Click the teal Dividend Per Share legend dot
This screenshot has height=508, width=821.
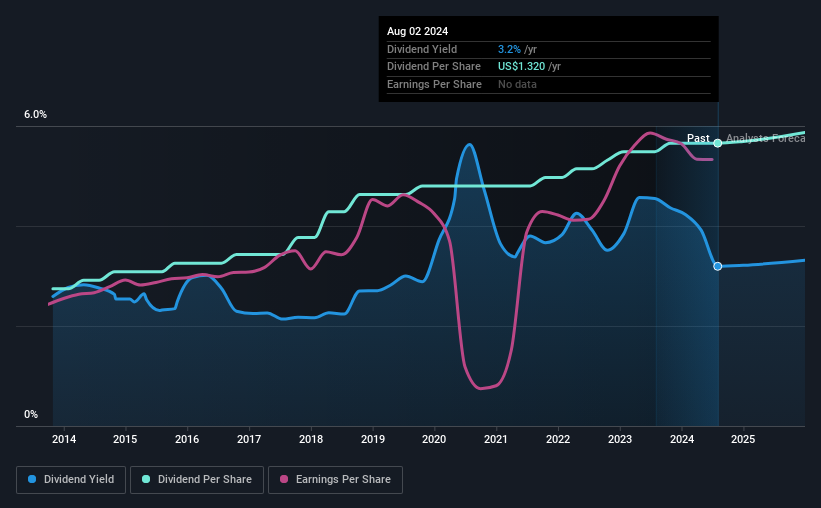pos(146,479)
